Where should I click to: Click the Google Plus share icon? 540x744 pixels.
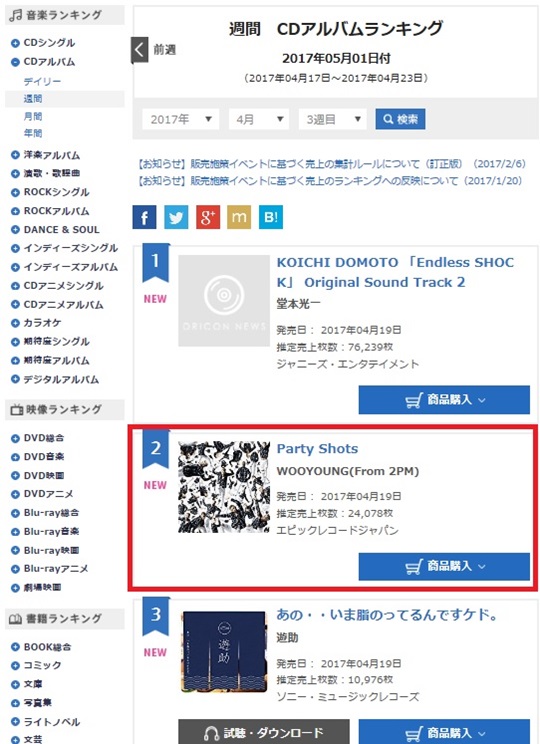point(208,217)
